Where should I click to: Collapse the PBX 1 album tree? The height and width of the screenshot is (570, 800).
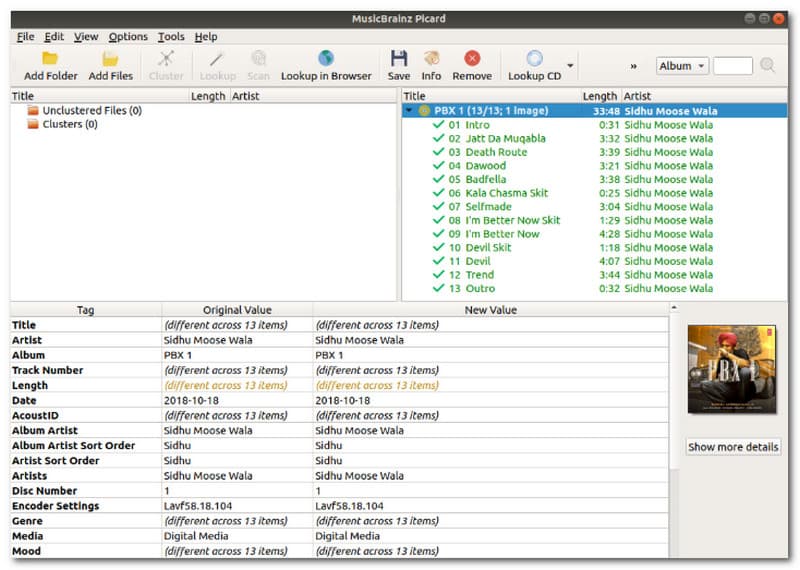409,110
